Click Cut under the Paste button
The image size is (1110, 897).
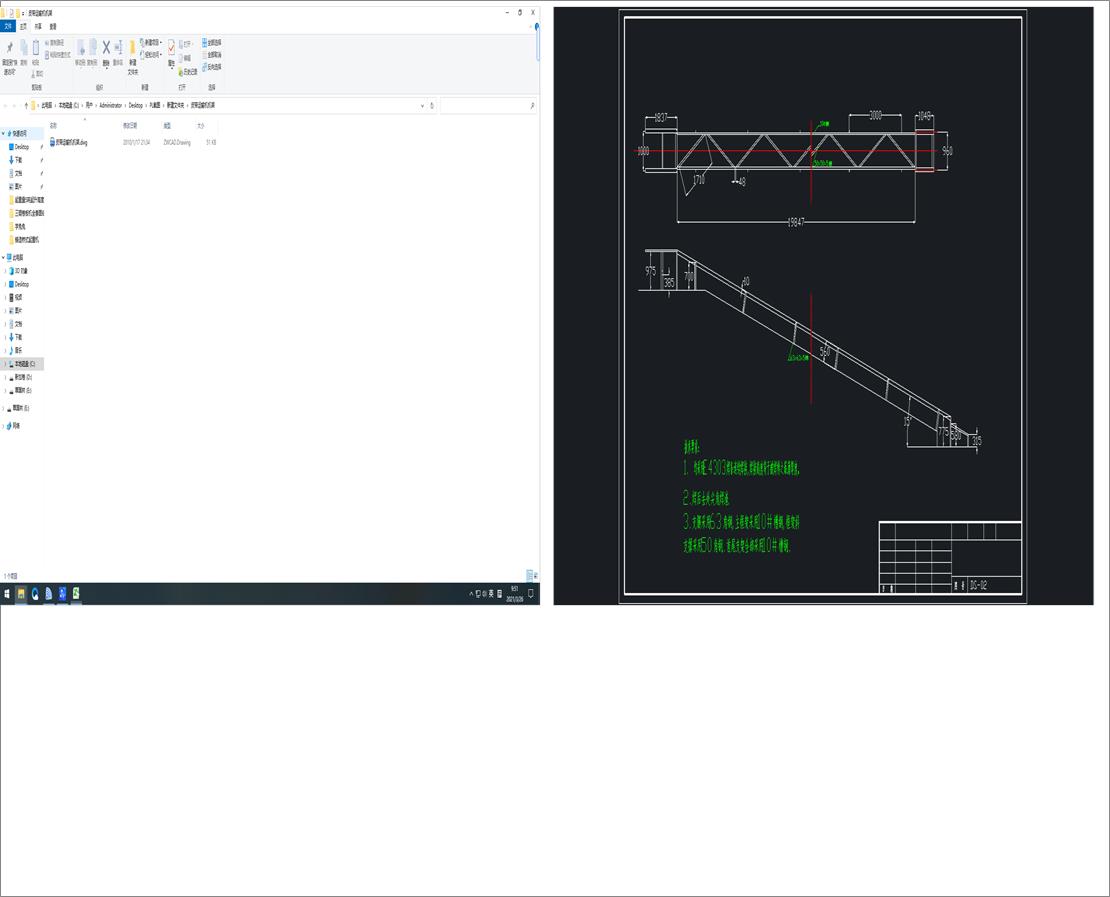[x=37, y=74]
